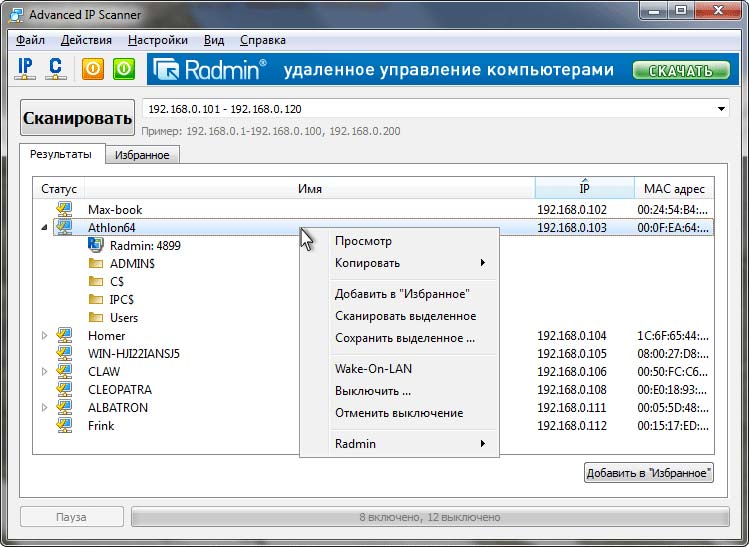Click the Radmin logo in banner
The height and width of the screenshot is (547, 749).
click(209, 70)
